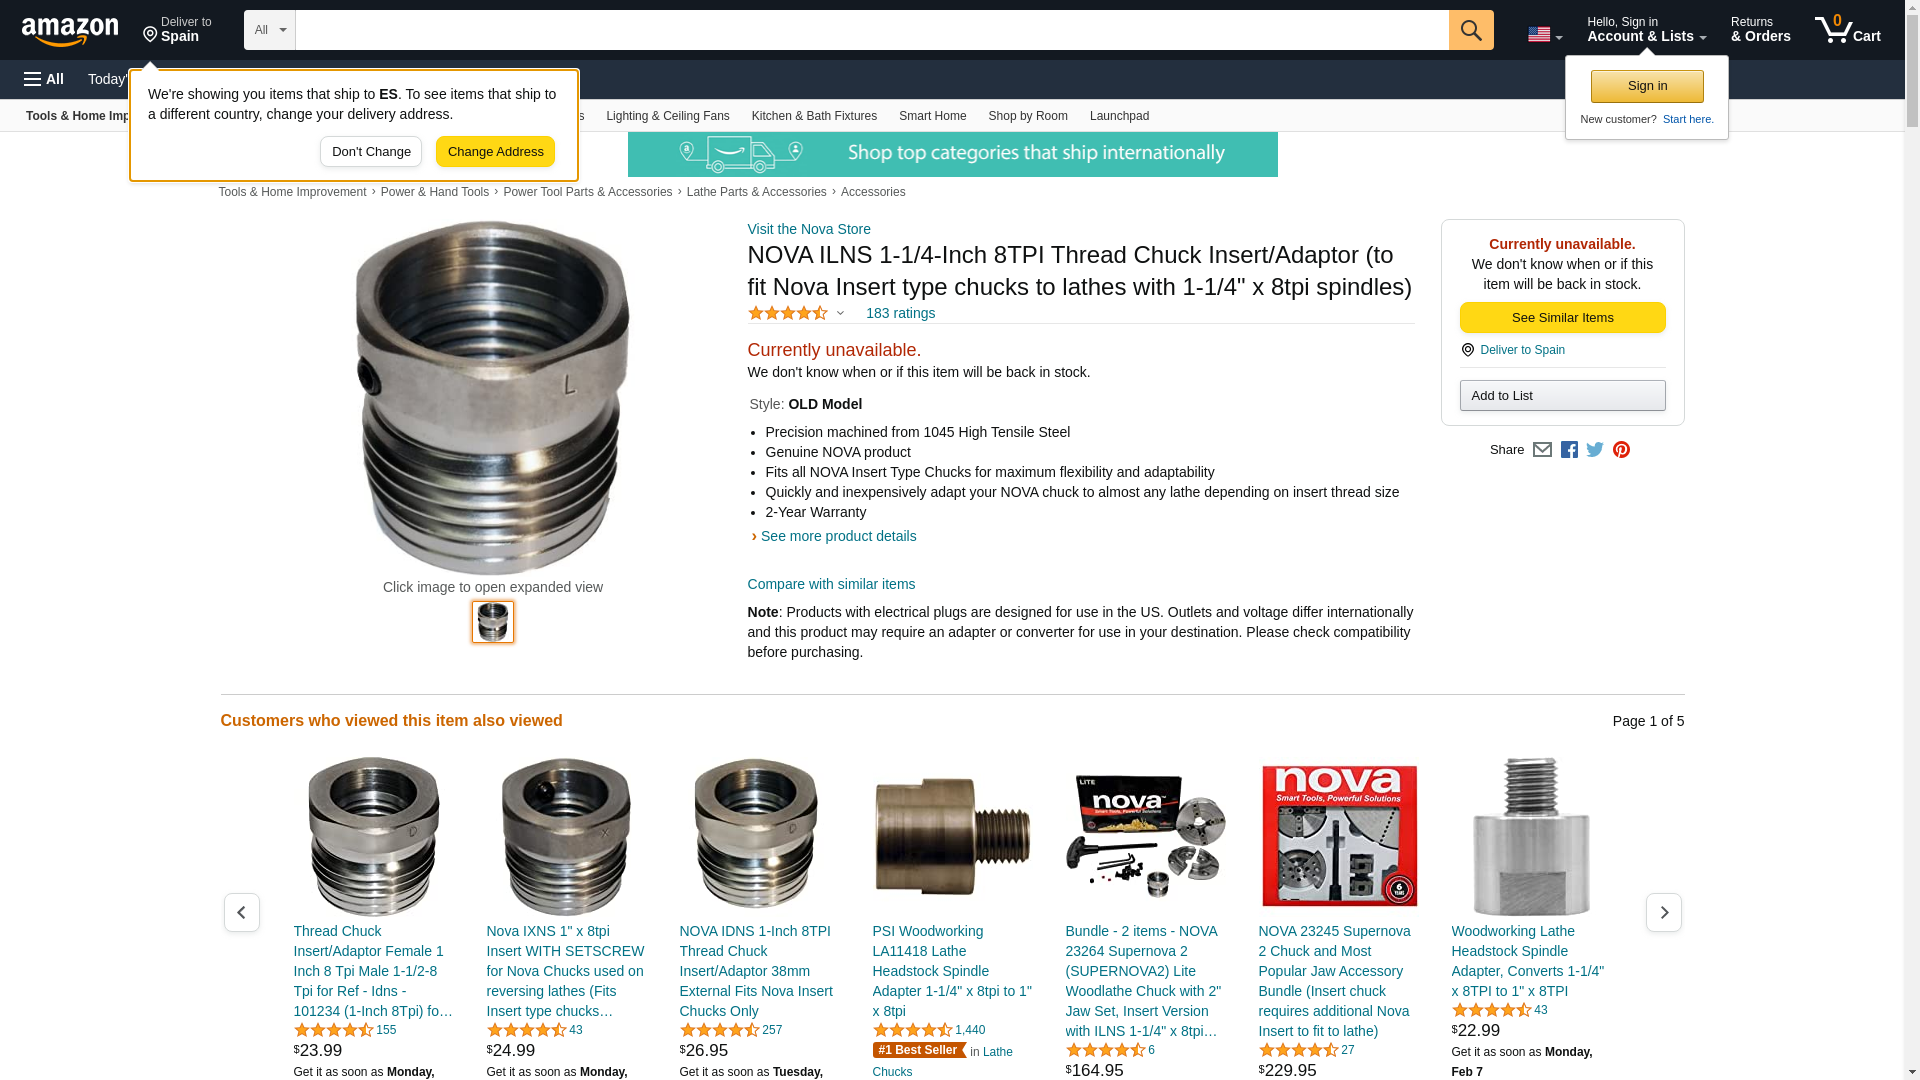Open the language flag dropdown
This screenshot has width=1920, height=1080.
tap(1545, 35)
